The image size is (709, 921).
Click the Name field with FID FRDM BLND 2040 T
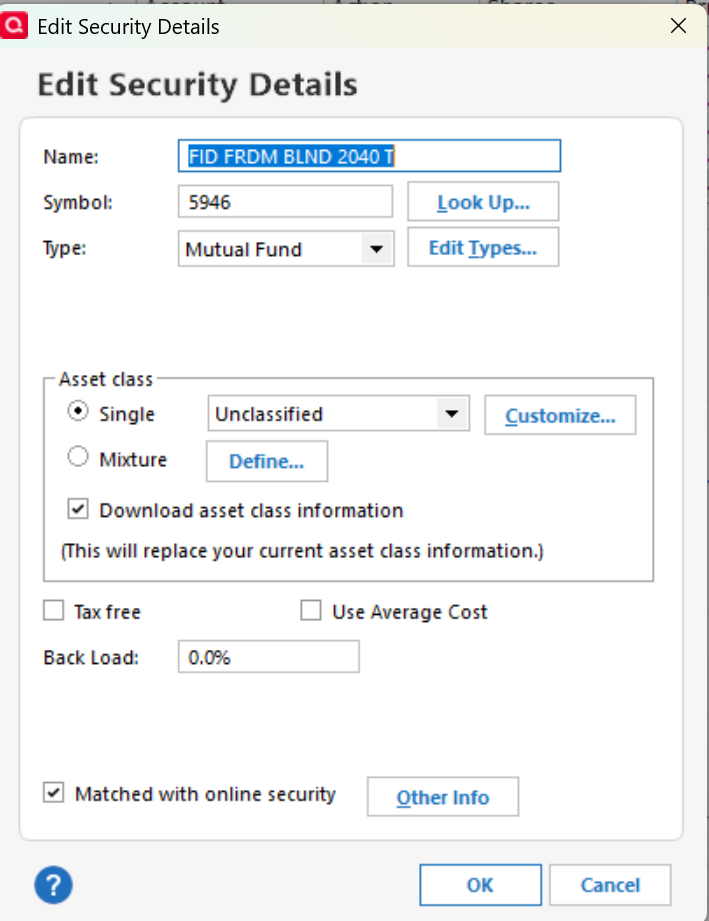point(369,156)
